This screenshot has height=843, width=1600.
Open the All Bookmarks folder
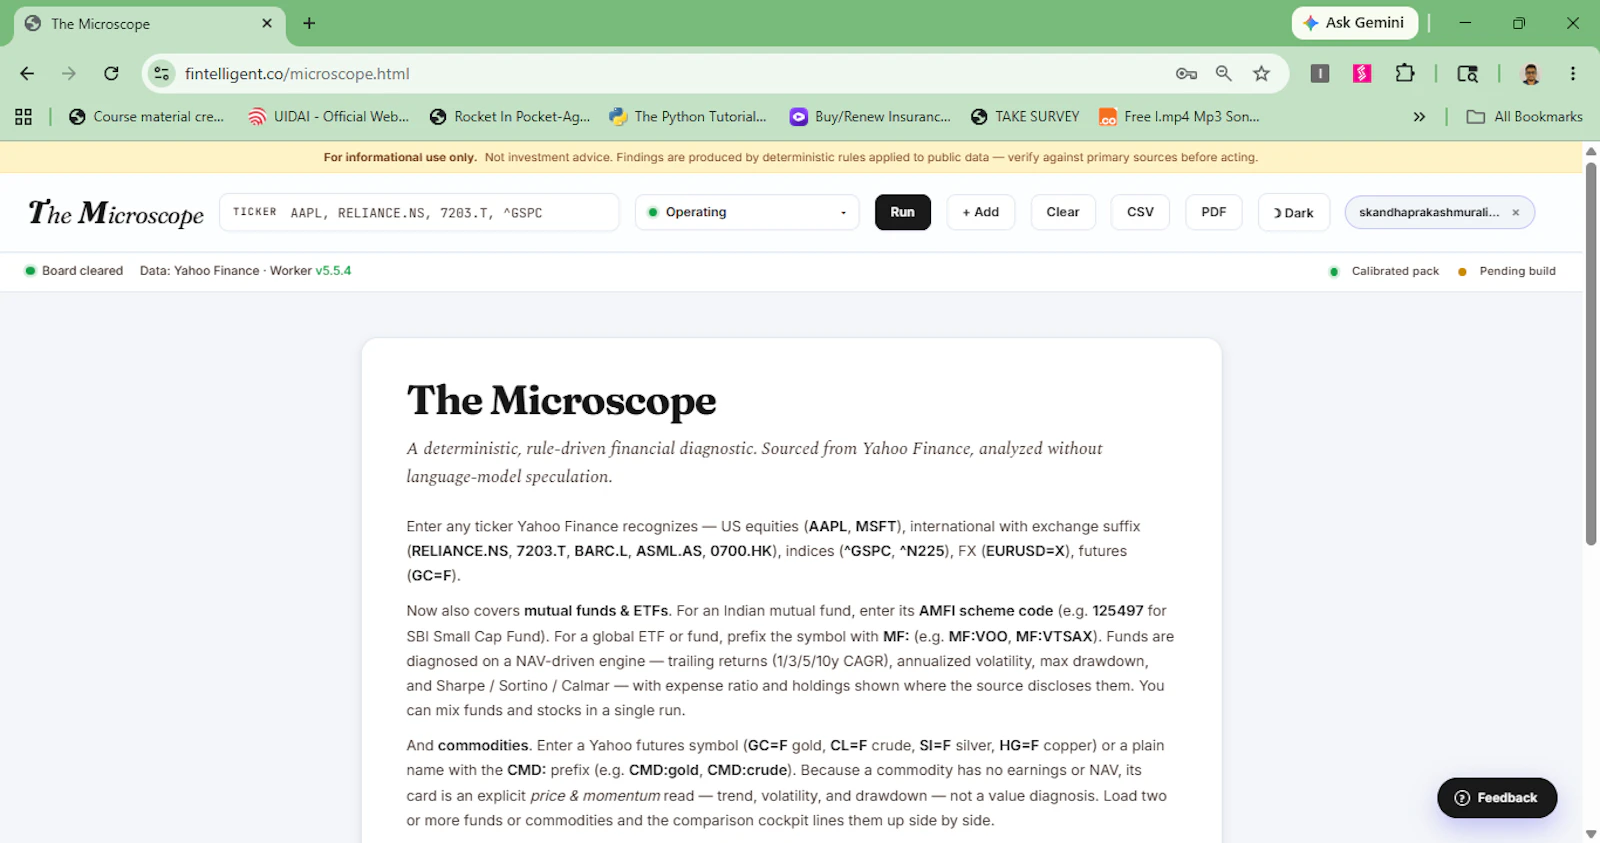(1525, 117)
